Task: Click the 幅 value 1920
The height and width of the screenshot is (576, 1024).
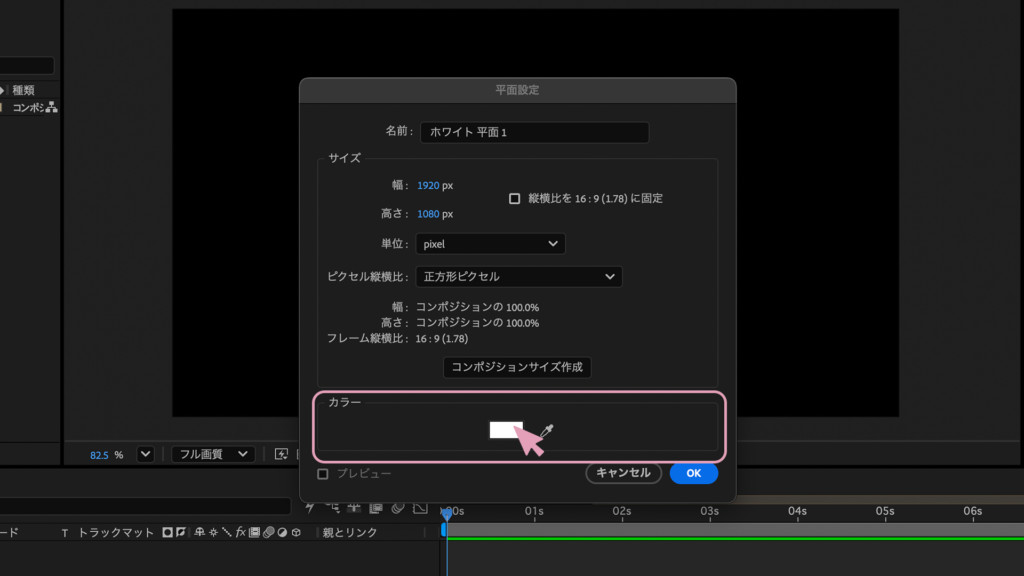Action: click(x=428, y=185)
